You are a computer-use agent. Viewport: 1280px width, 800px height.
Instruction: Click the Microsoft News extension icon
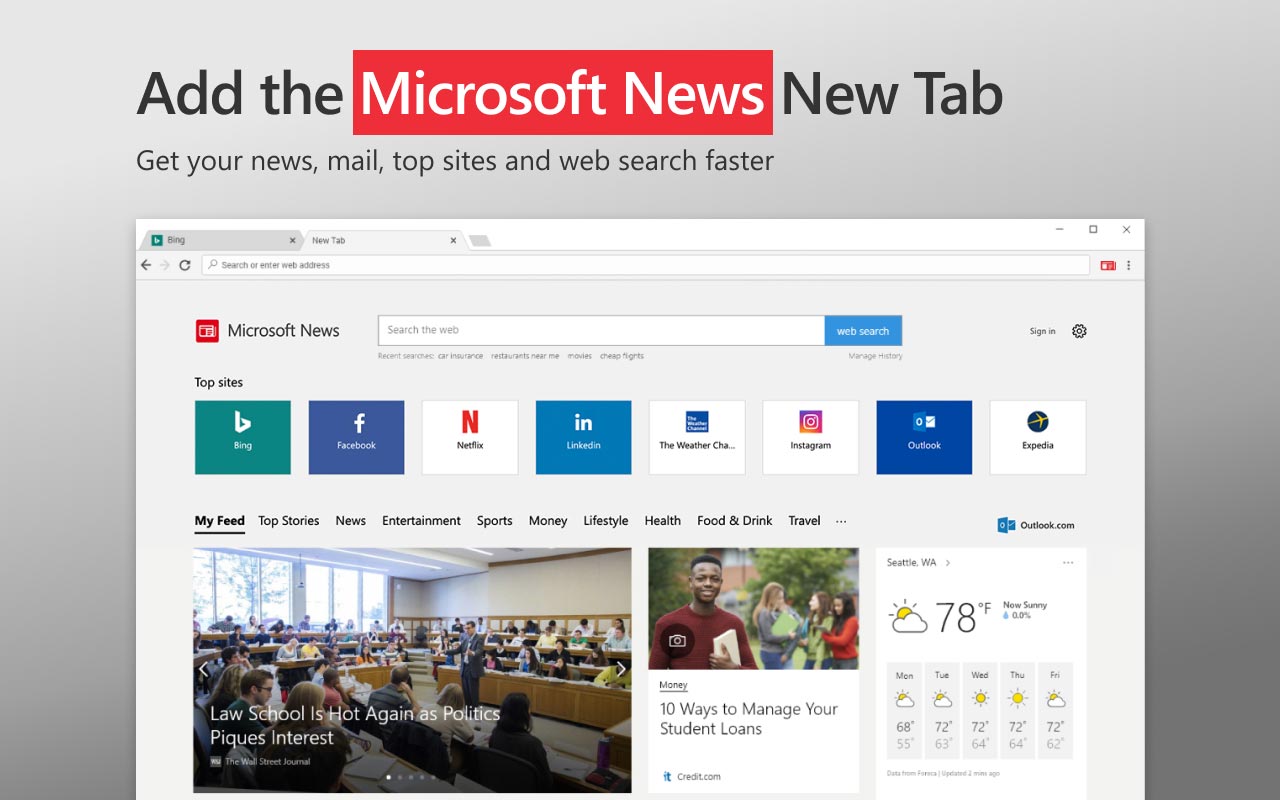coord(1108,265)
